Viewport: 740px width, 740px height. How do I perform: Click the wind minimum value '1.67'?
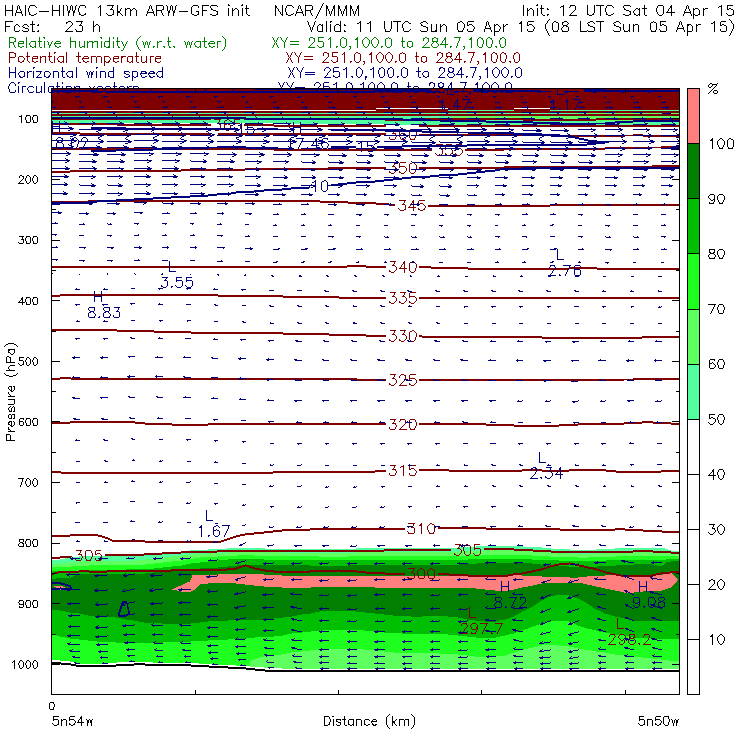click(214, 531)
